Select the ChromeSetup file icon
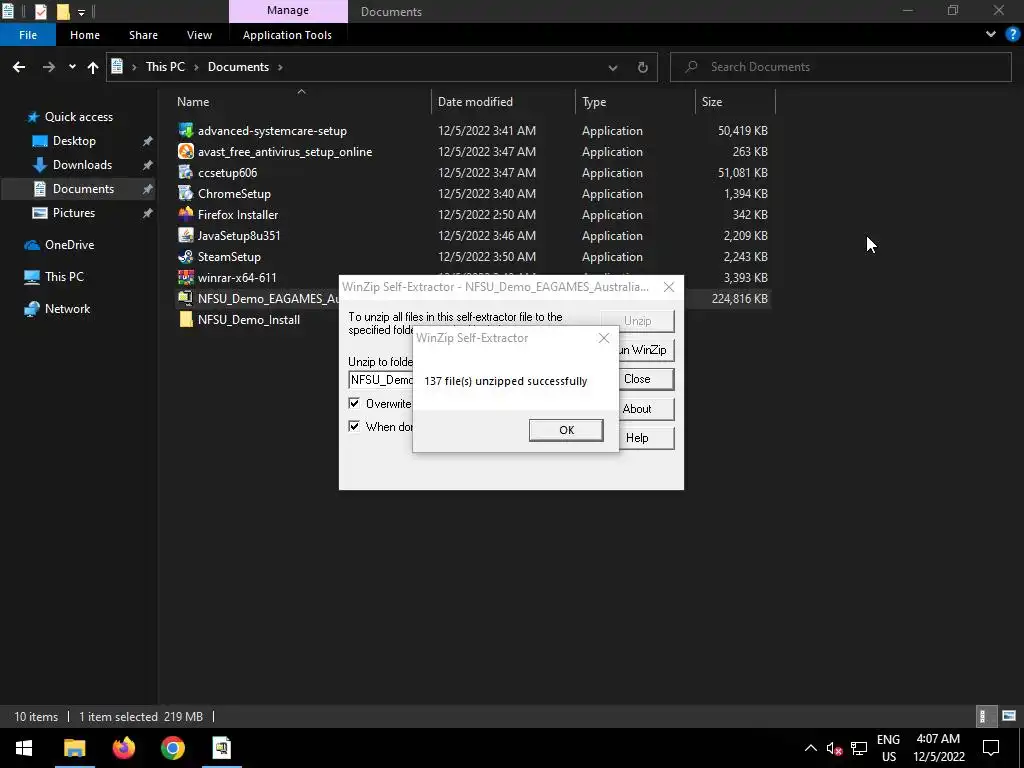This screenshot has width=1024, height=768. point(186,193)
